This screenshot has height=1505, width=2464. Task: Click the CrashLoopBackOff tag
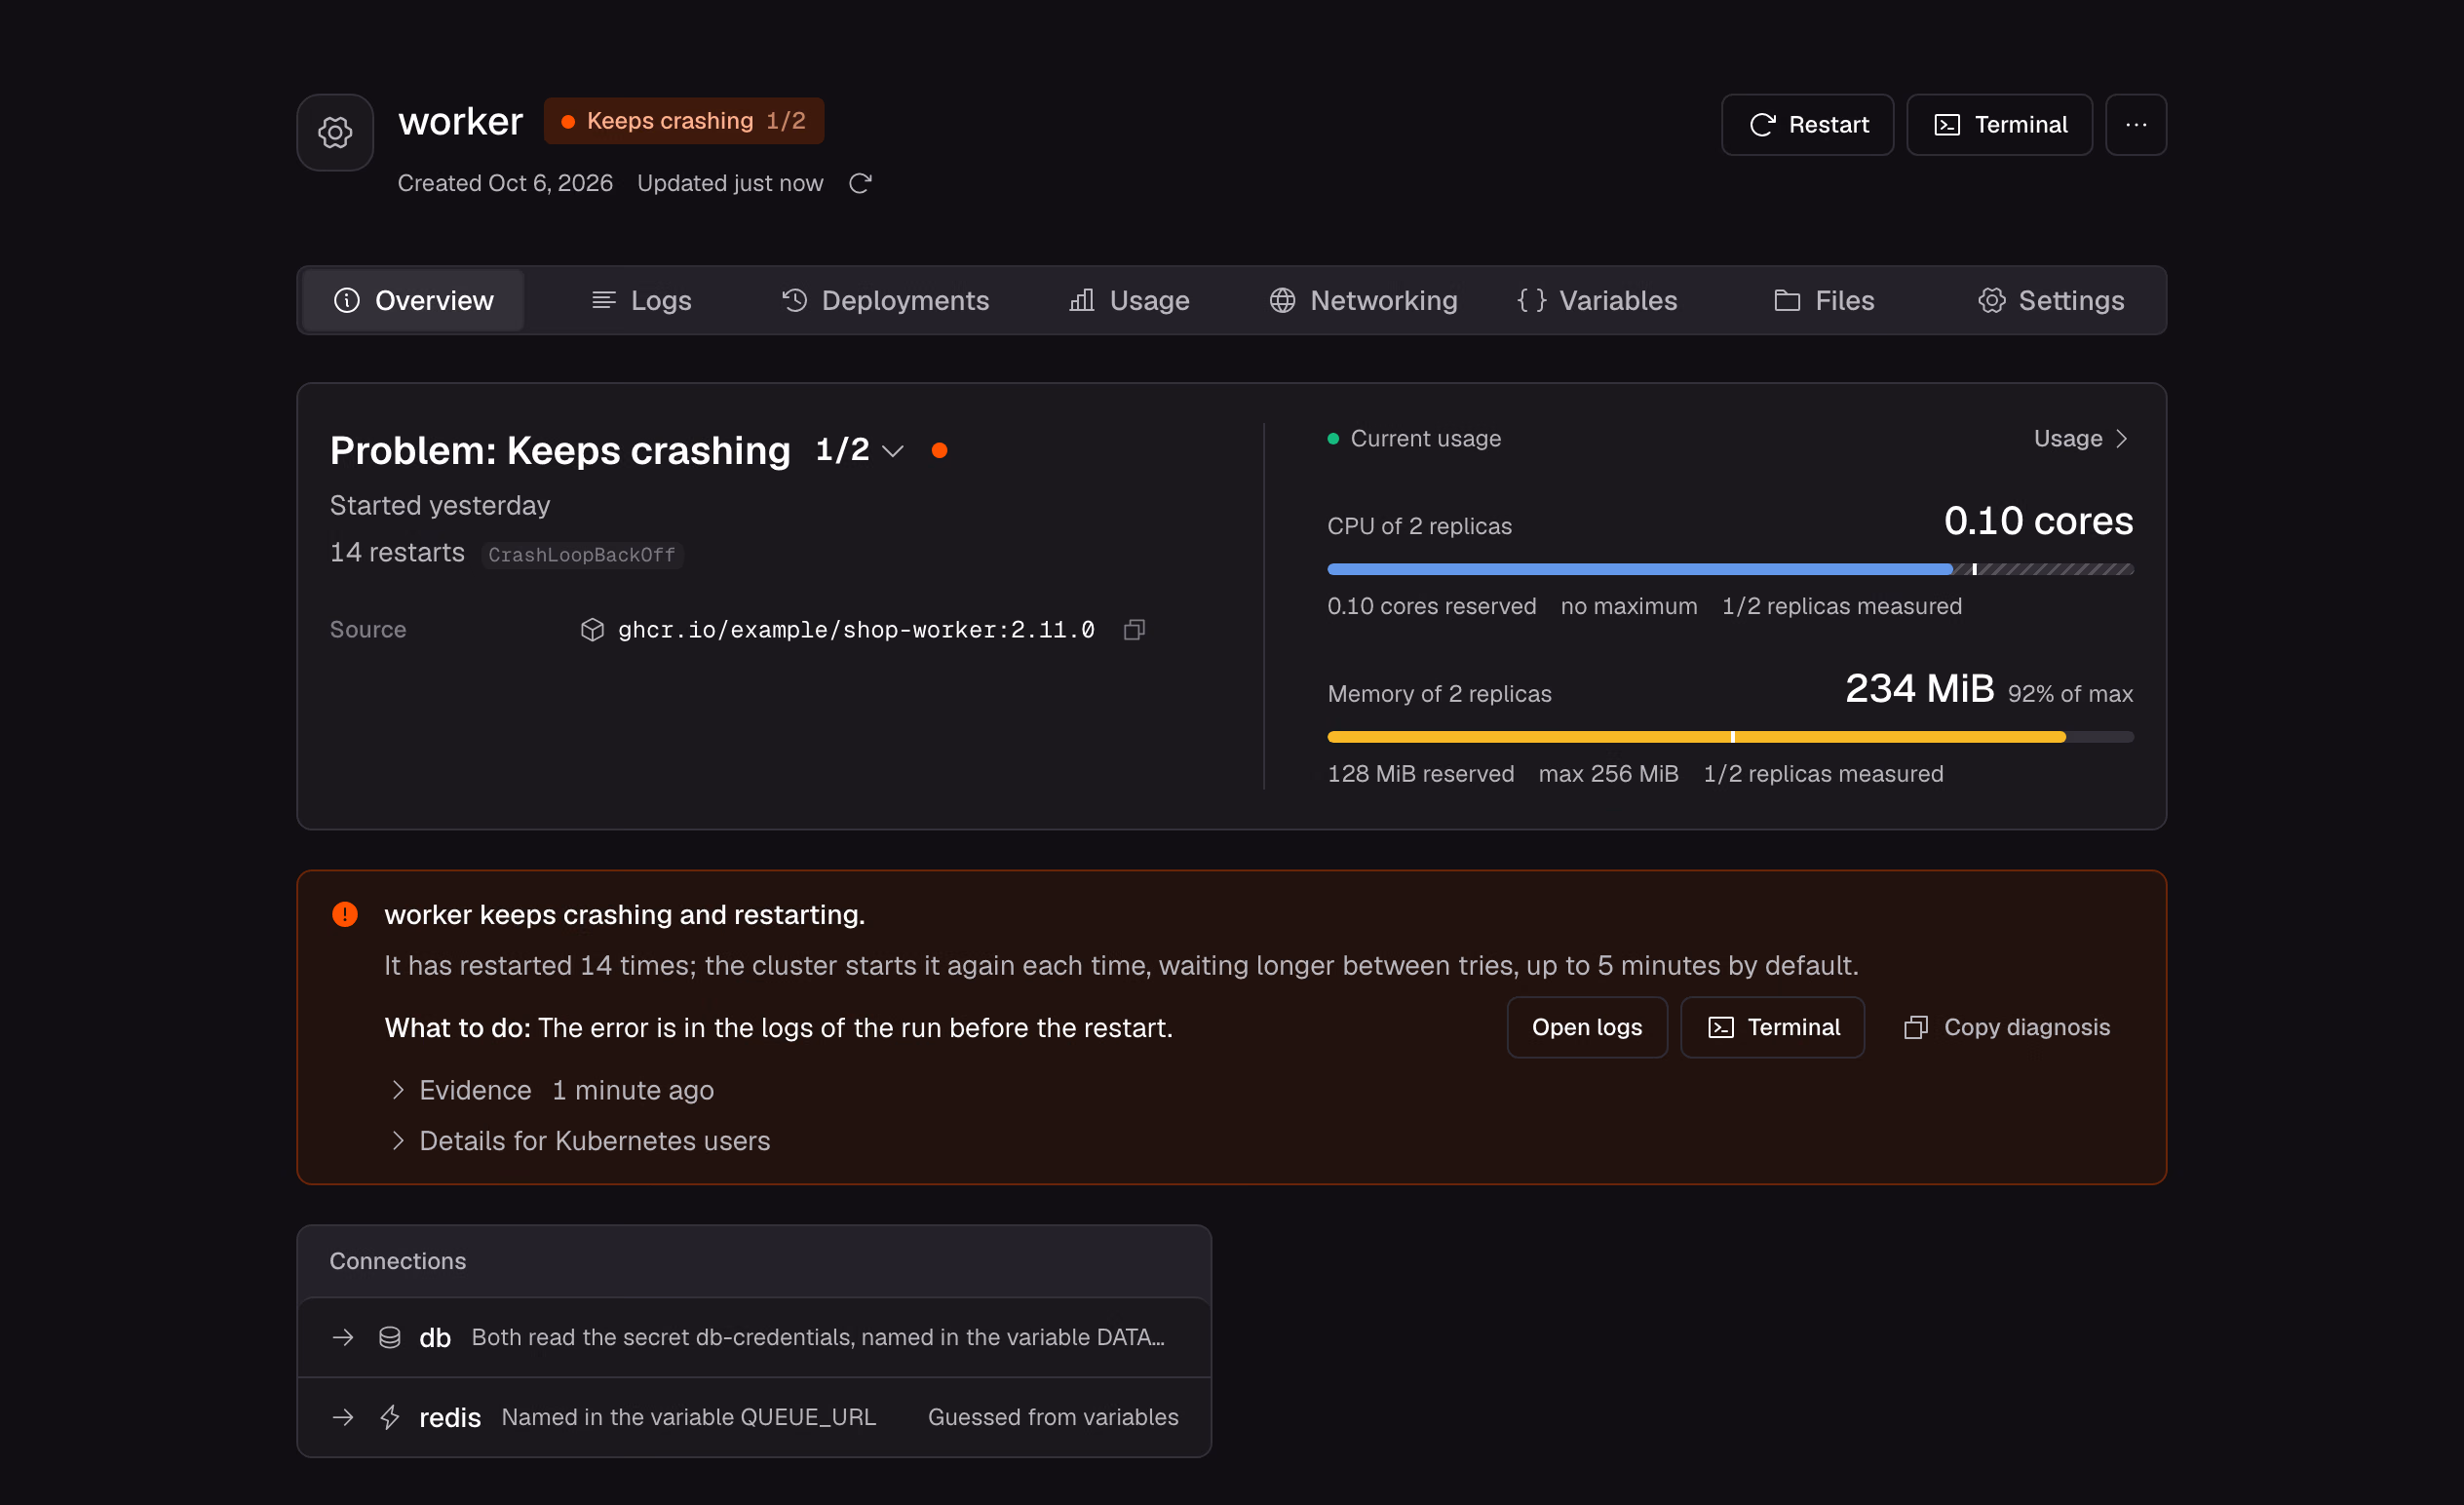tap(582, 555)
